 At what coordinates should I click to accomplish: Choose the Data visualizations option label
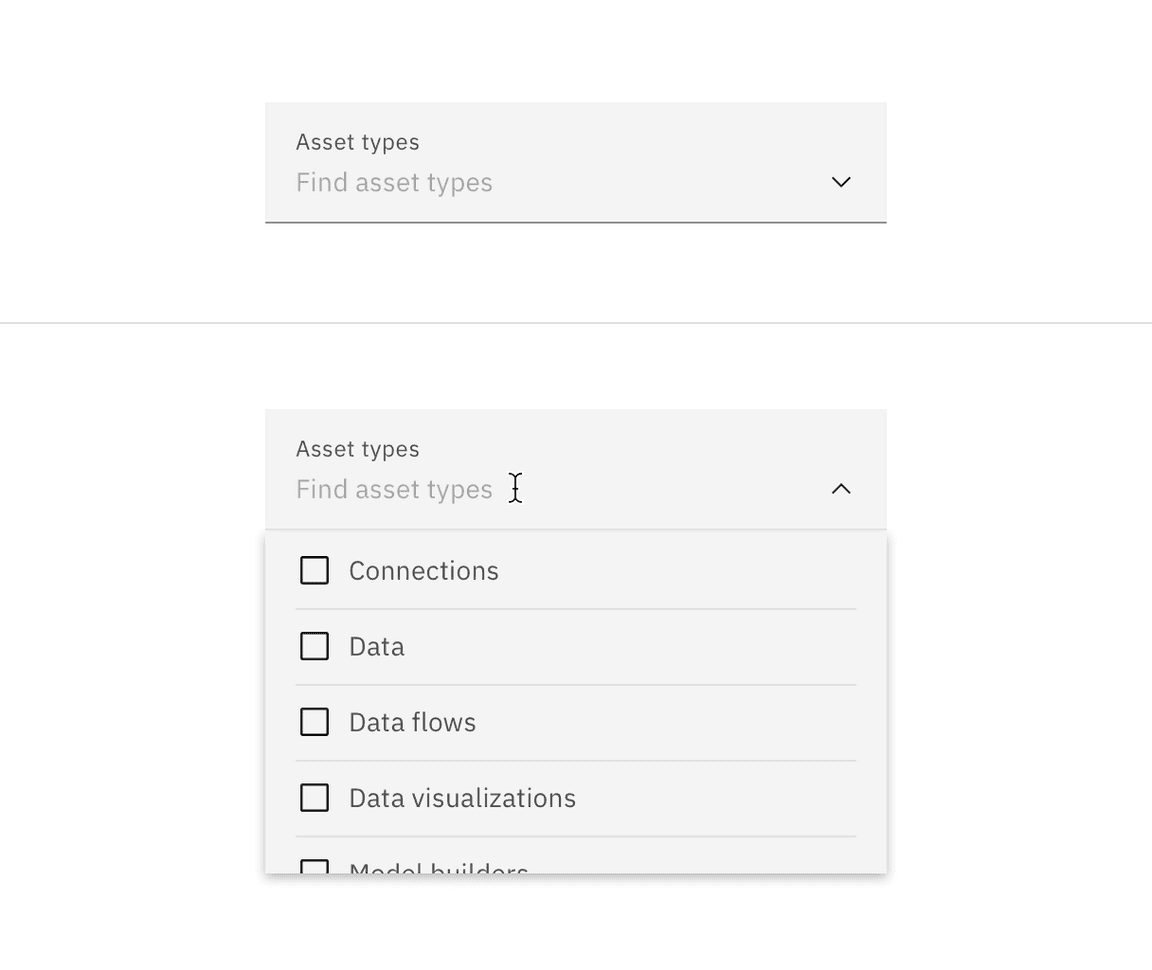pyautogui.click(x=462, y=798)
